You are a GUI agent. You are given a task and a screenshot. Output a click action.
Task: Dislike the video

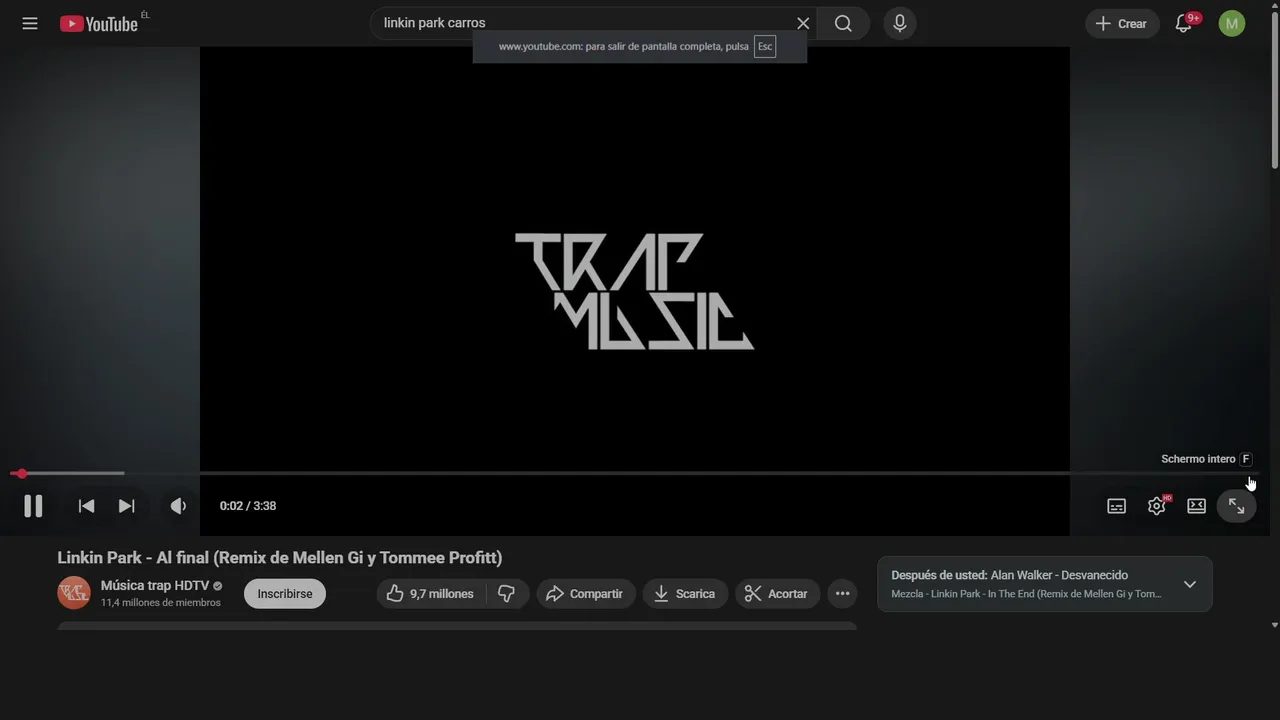pyautogui.click(x=507, y=594)
